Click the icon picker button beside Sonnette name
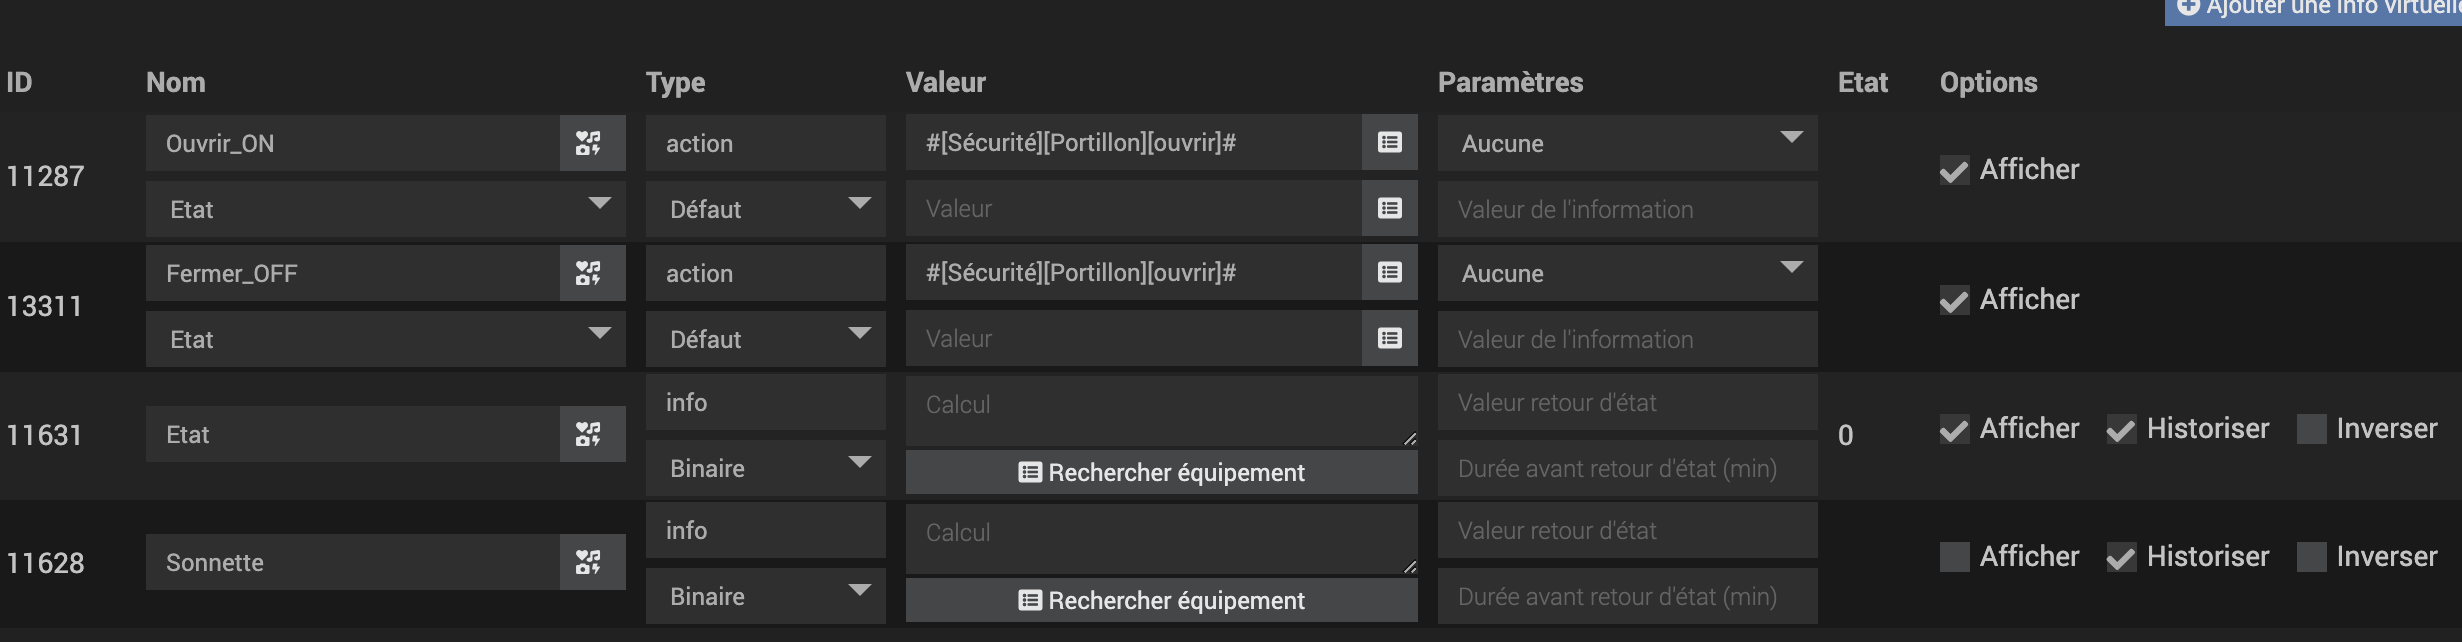 (591, 562)
